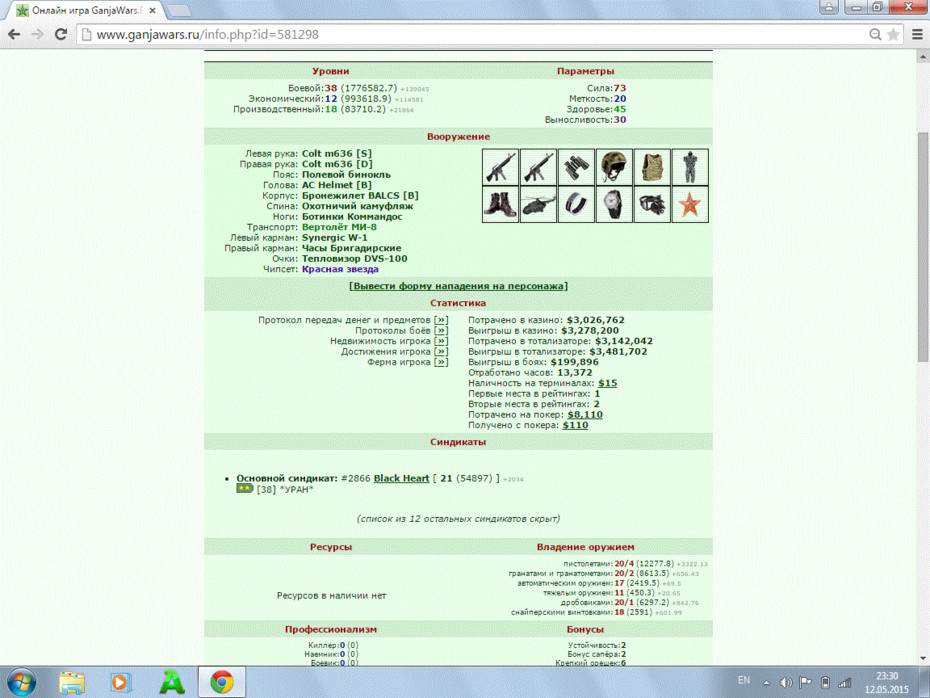930x698 pixels.
Task: Open Бронежилет BALCS [B] link
Action: (x=360, y=196)
